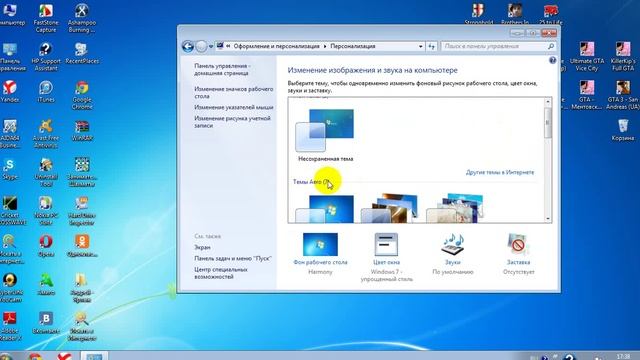Click Оформление и персонализация breadcrumb
This screenshot has width=640, height=360.
tap(276, 47)
